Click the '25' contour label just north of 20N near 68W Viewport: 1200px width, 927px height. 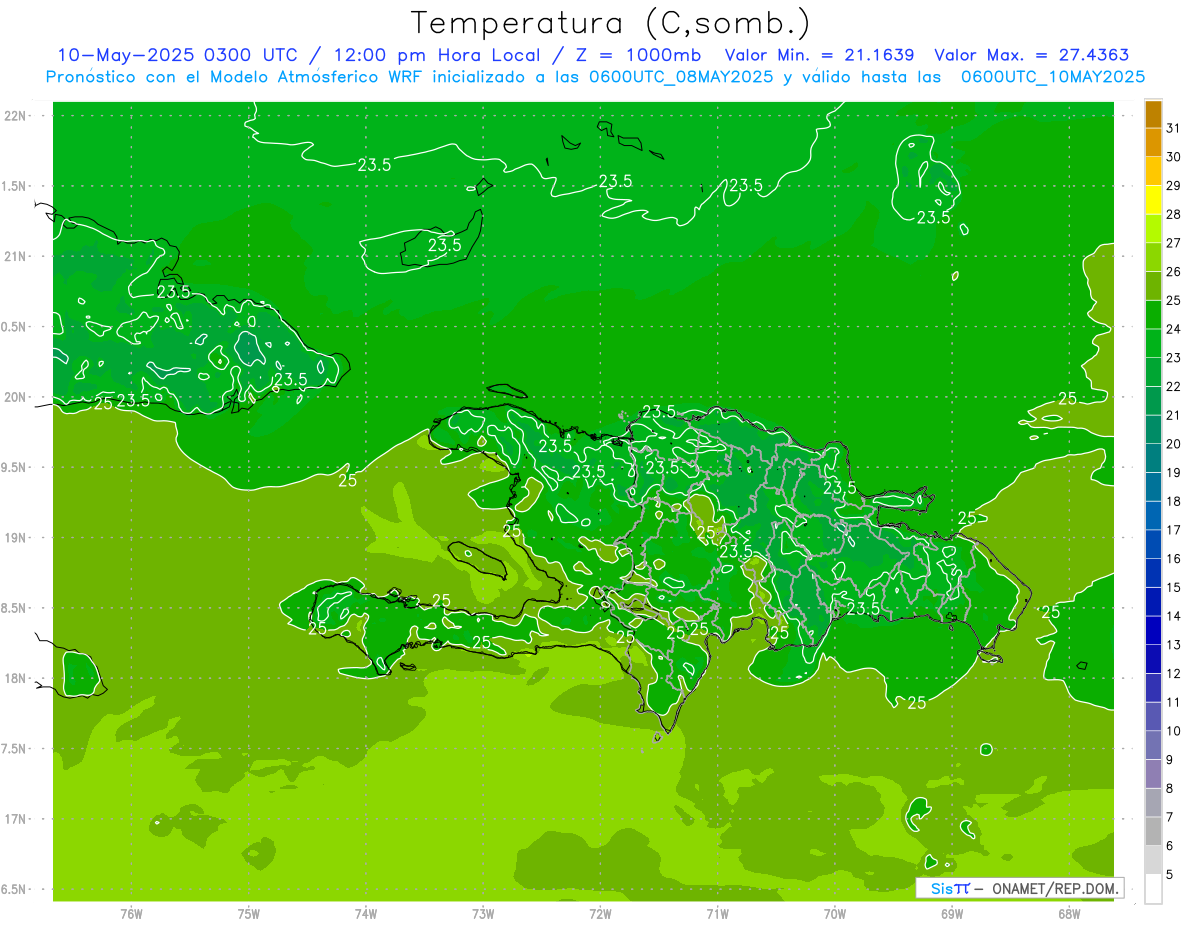tap(1068, 398)
